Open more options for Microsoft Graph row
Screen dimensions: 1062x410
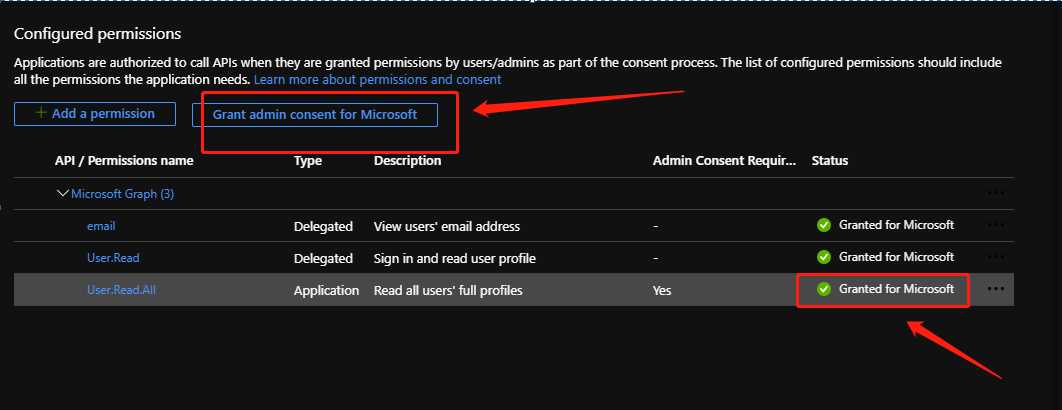[995, 192]
